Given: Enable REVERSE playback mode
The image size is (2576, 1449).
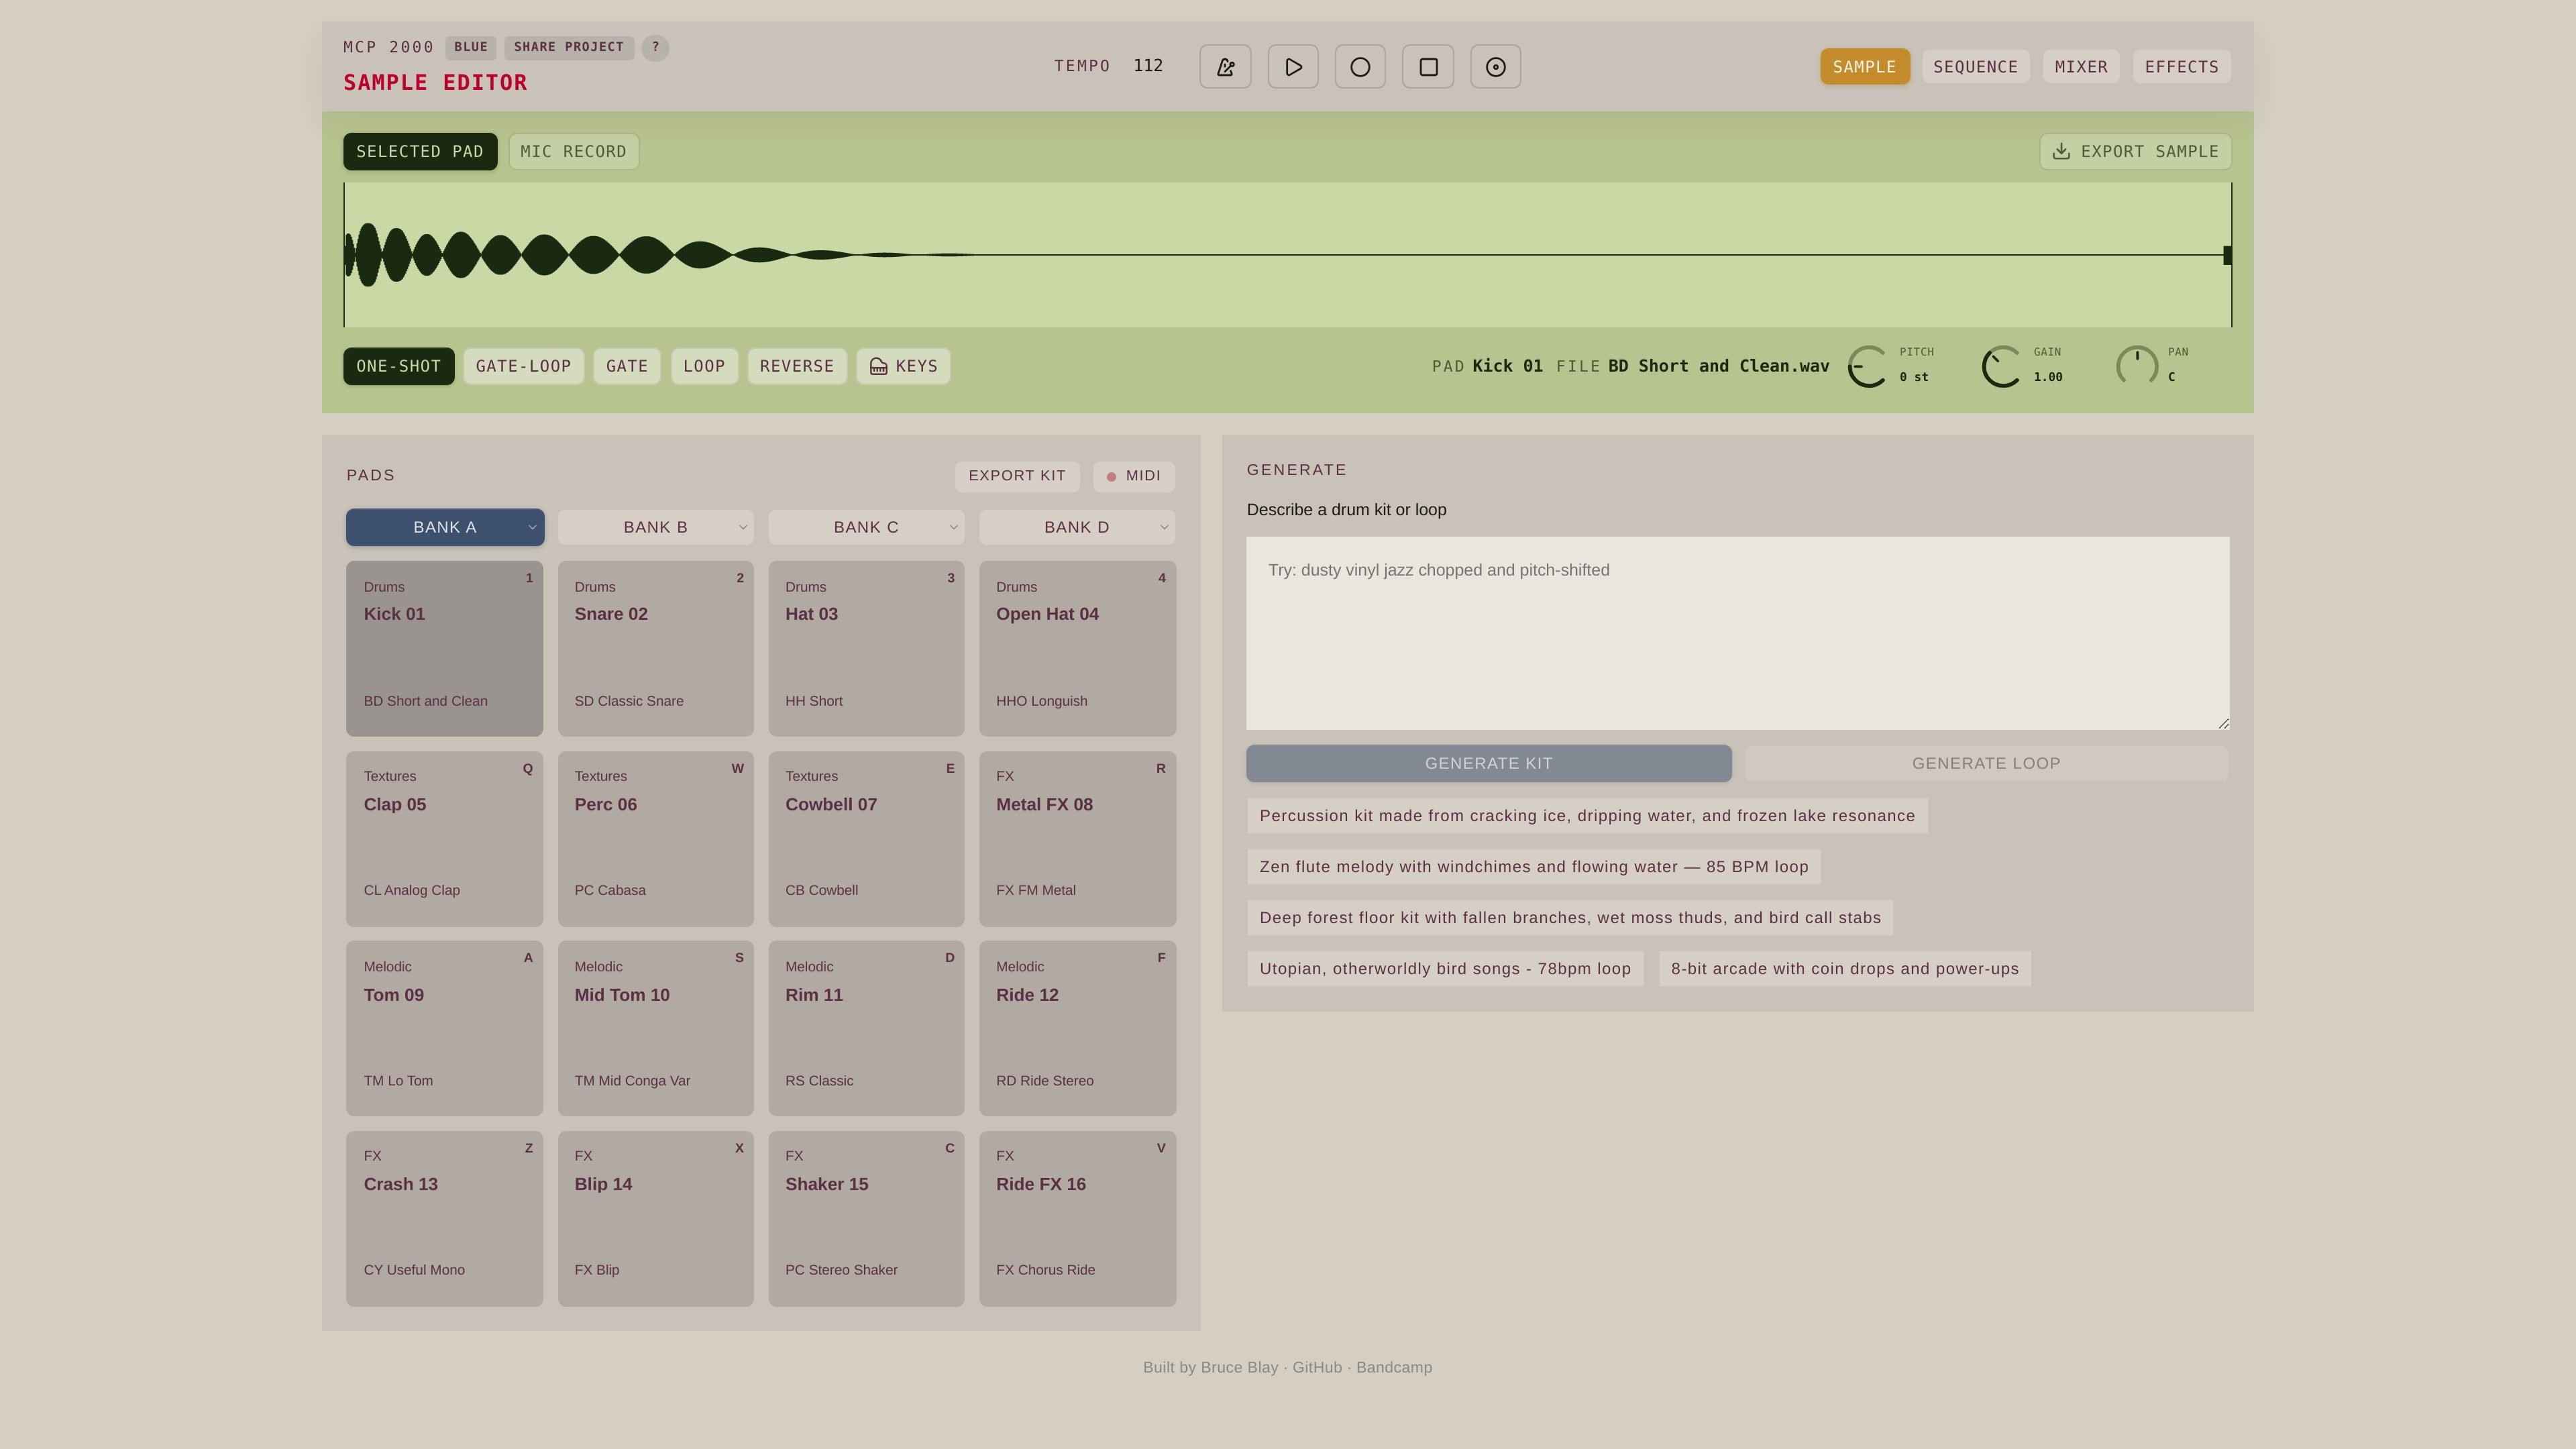Looking at the screenshot, I should click(x=797, y=366).
